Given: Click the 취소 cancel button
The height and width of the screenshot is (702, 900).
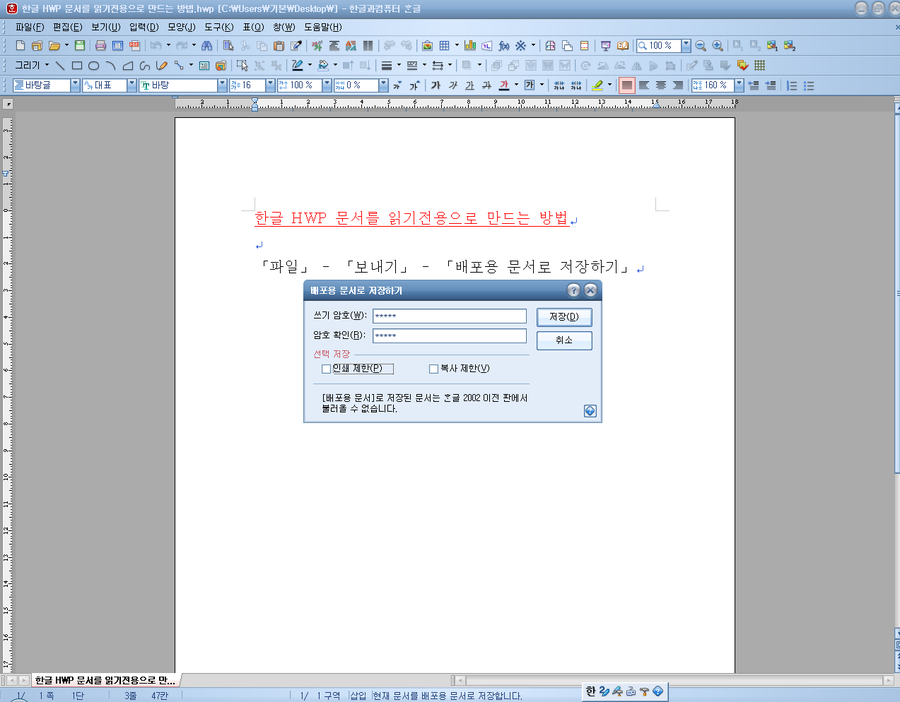Looking at the screenshot, I should (564, 340).
